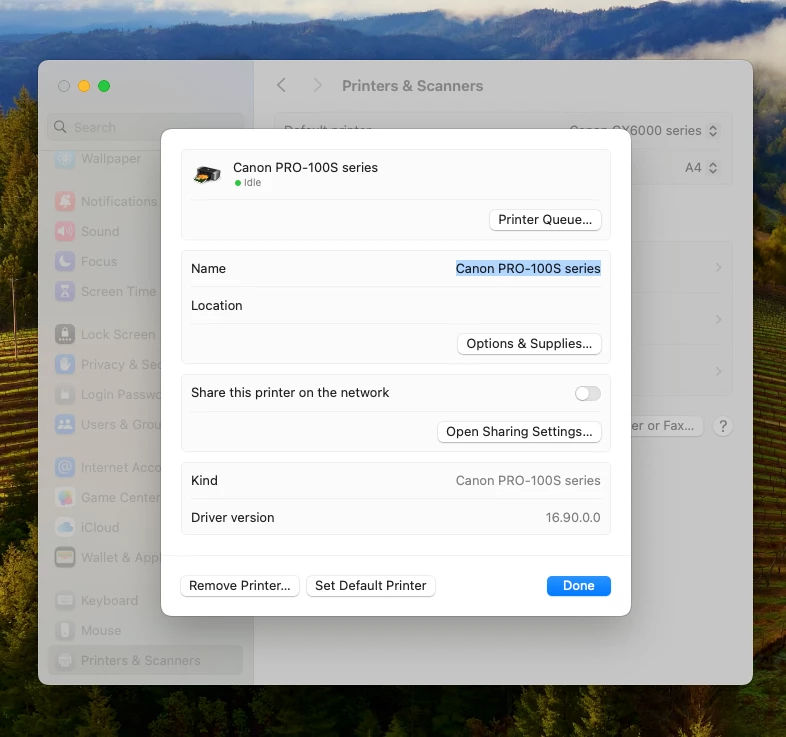786x737 pixels.
Task: Click the green Idle status dot
Action: (x=238, y=183)
